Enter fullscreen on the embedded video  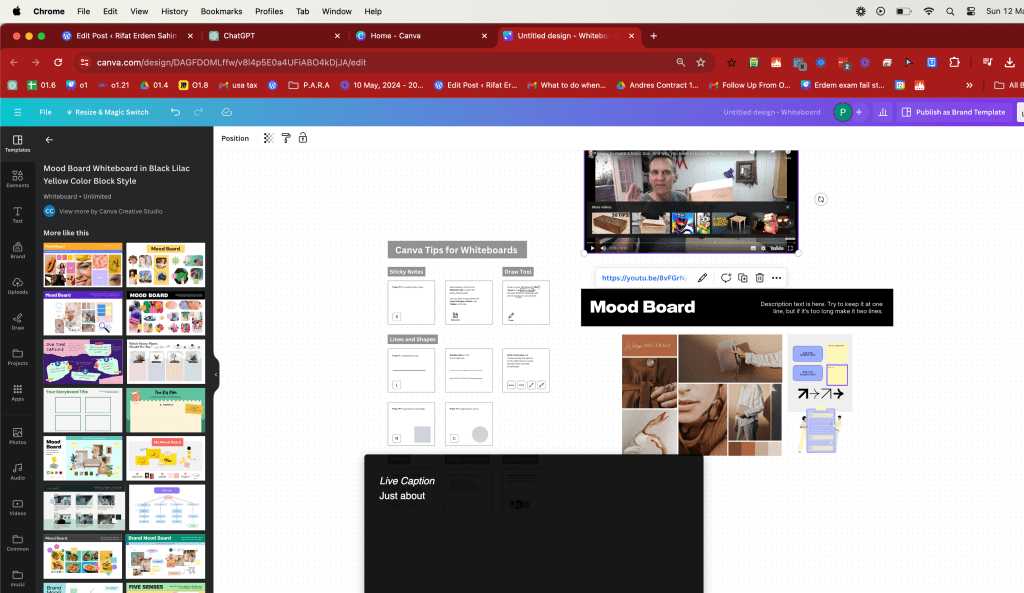tap(790, 248)
